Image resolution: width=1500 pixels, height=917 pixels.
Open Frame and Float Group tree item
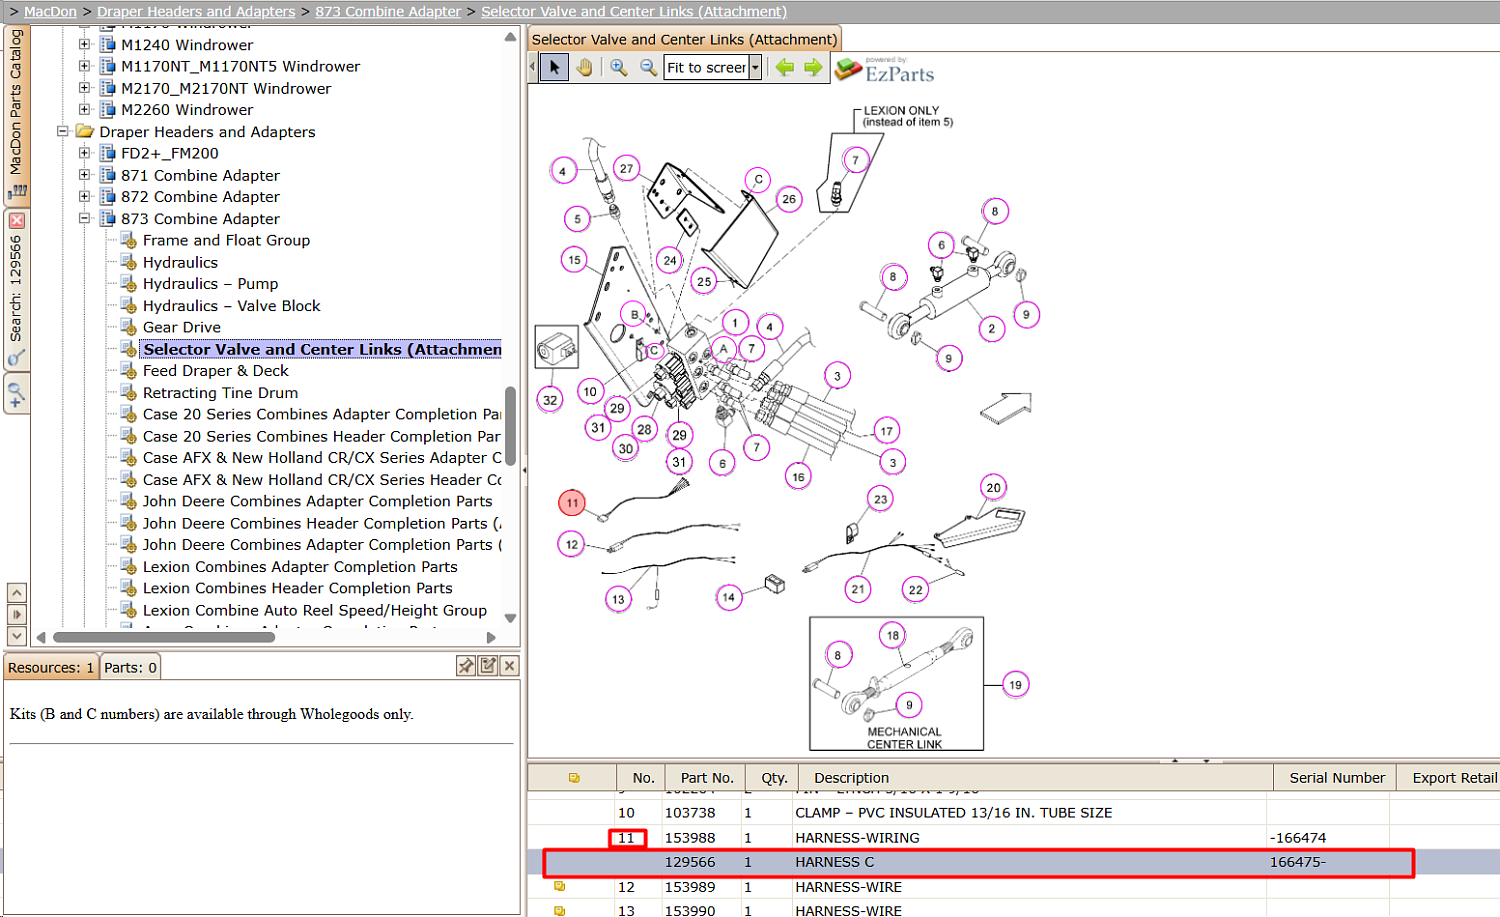[226, 240]
